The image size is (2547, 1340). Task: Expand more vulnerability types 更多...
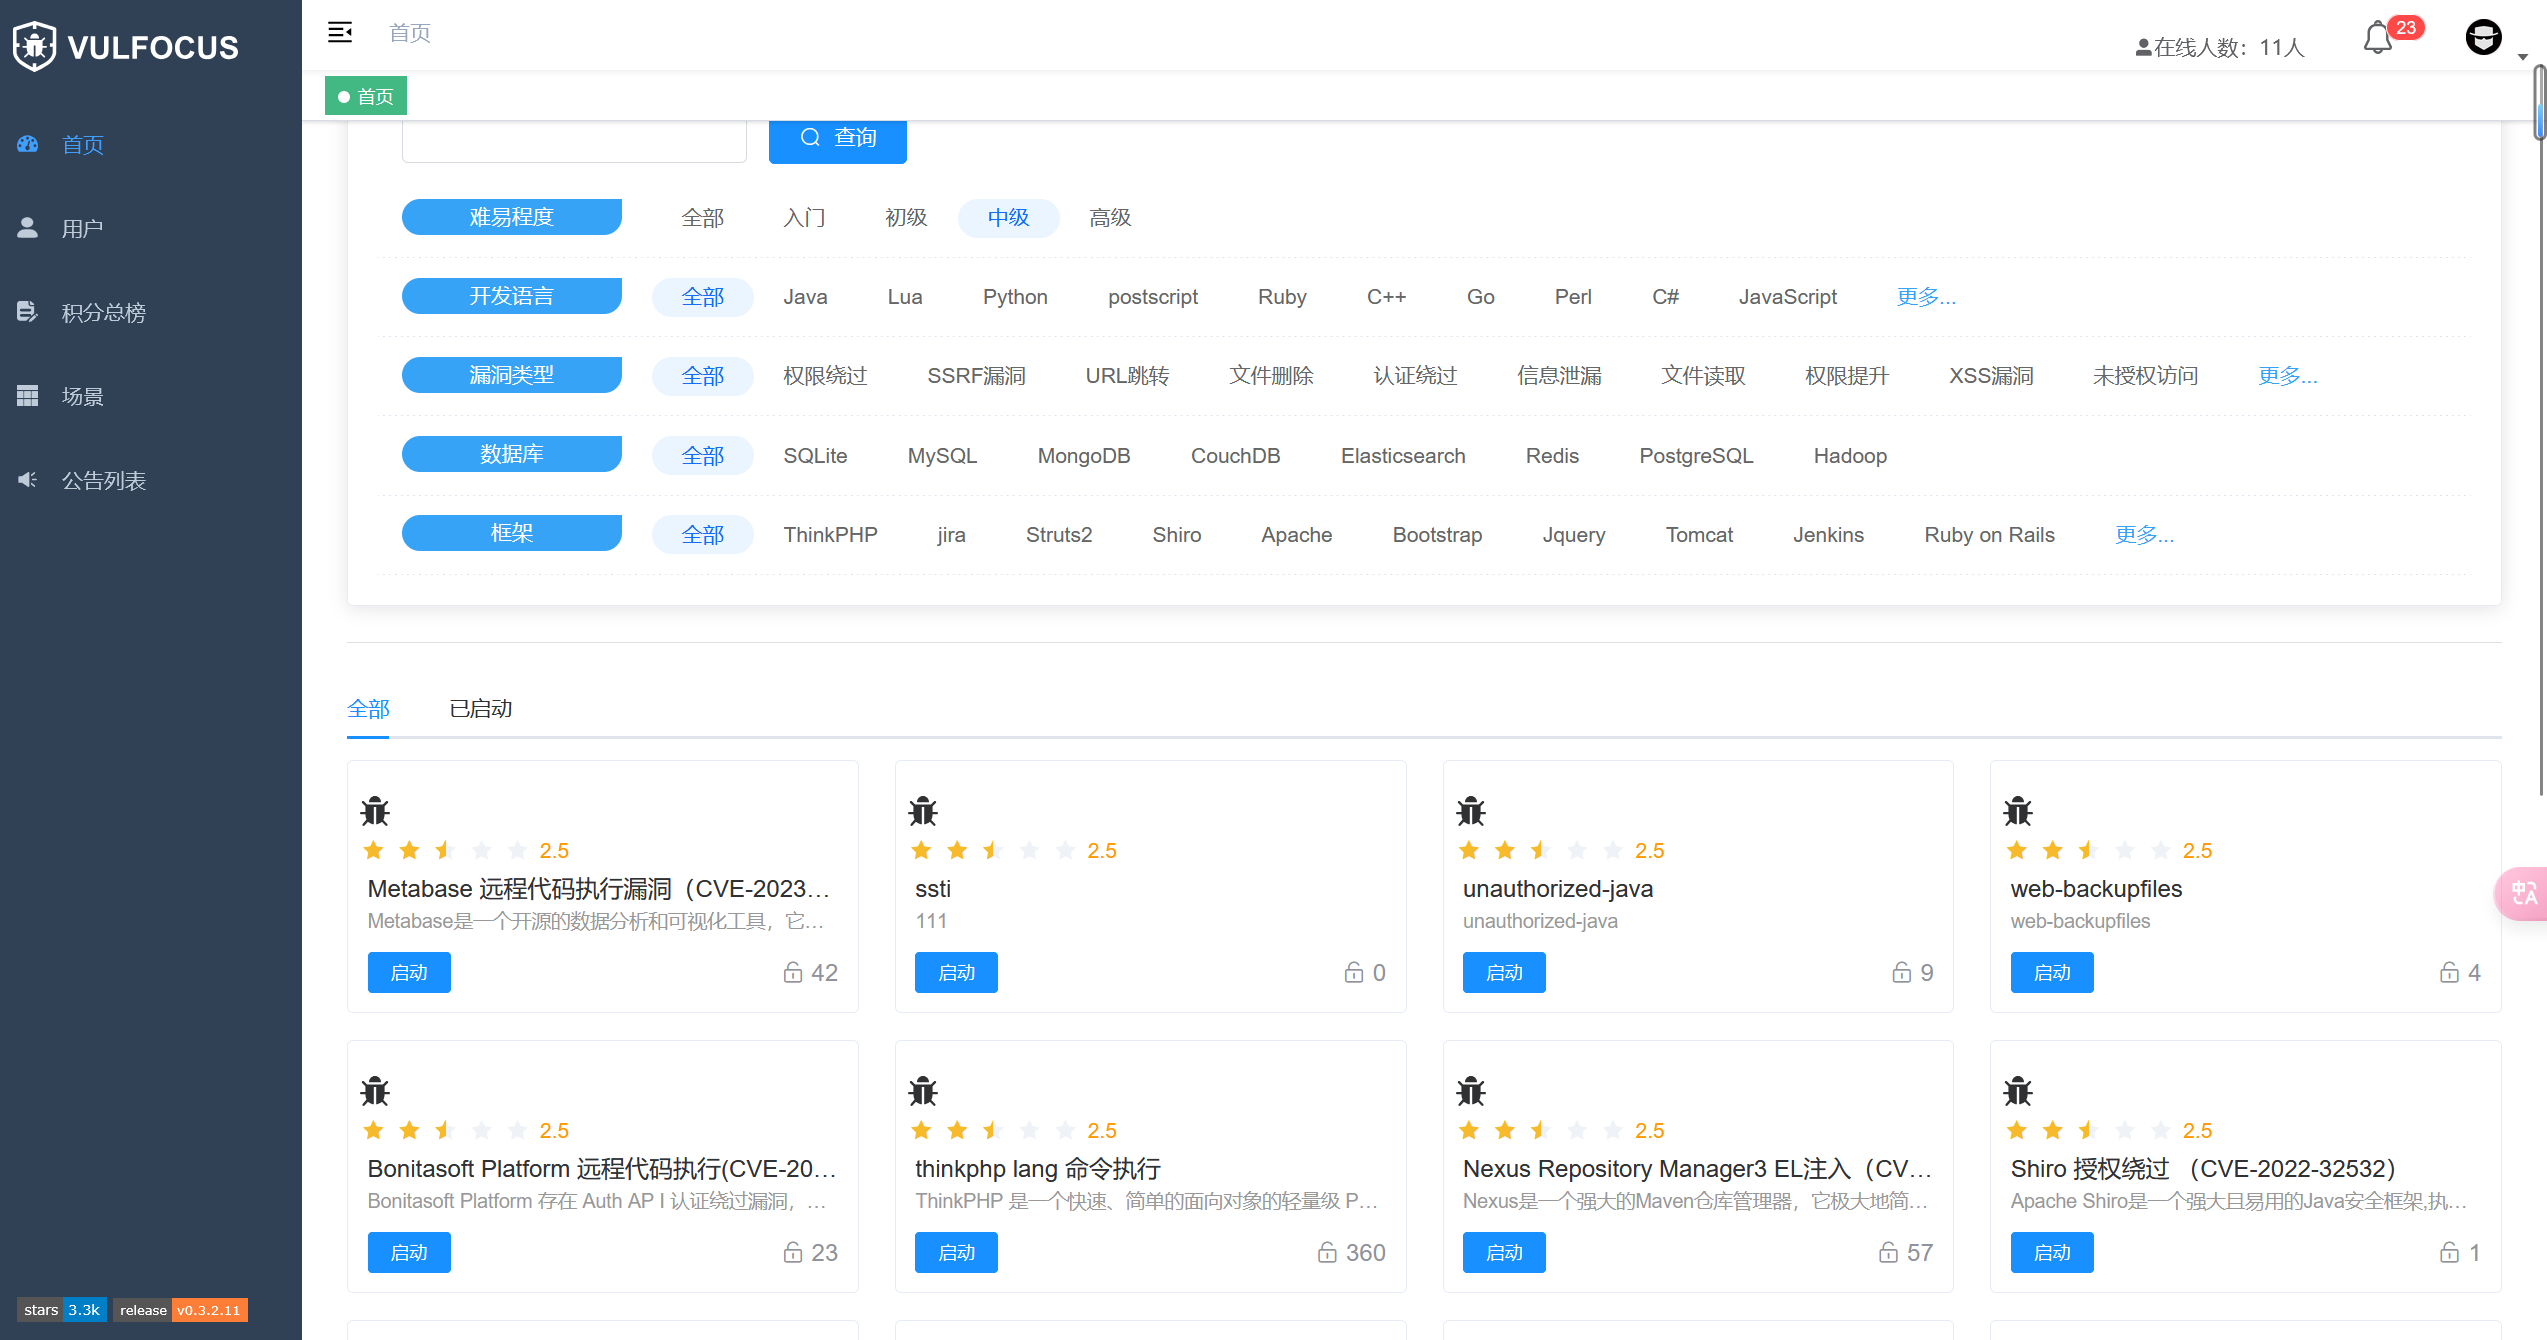tap(2286, 376)
